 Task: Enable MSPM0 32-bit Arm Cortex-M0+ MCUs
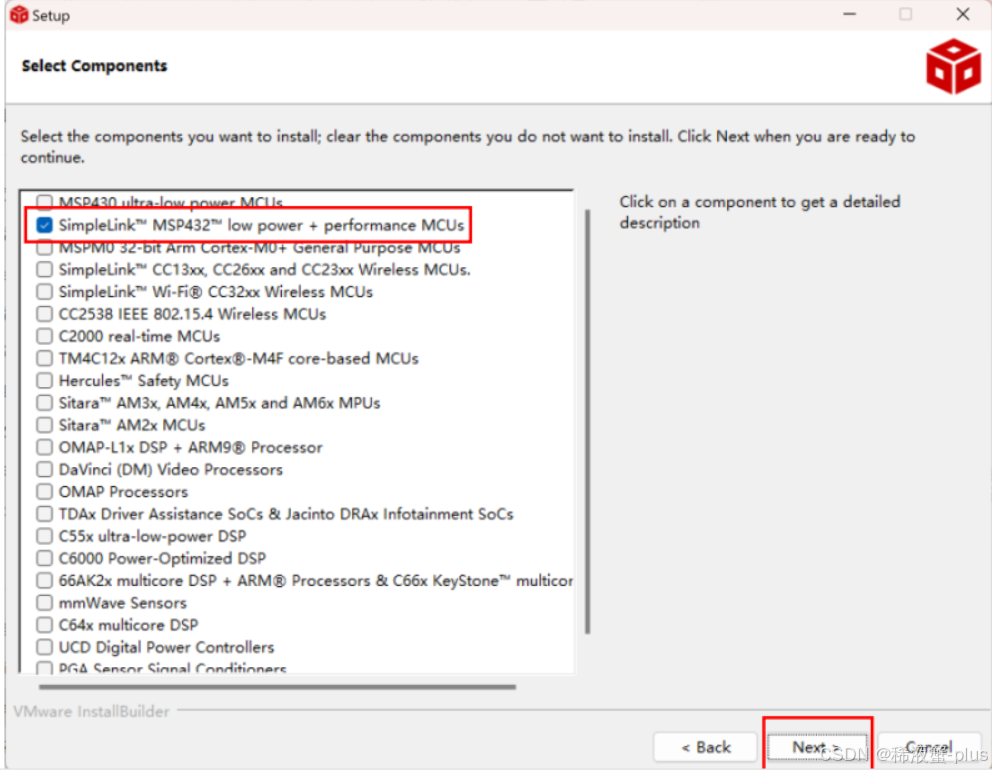point(44,247)
